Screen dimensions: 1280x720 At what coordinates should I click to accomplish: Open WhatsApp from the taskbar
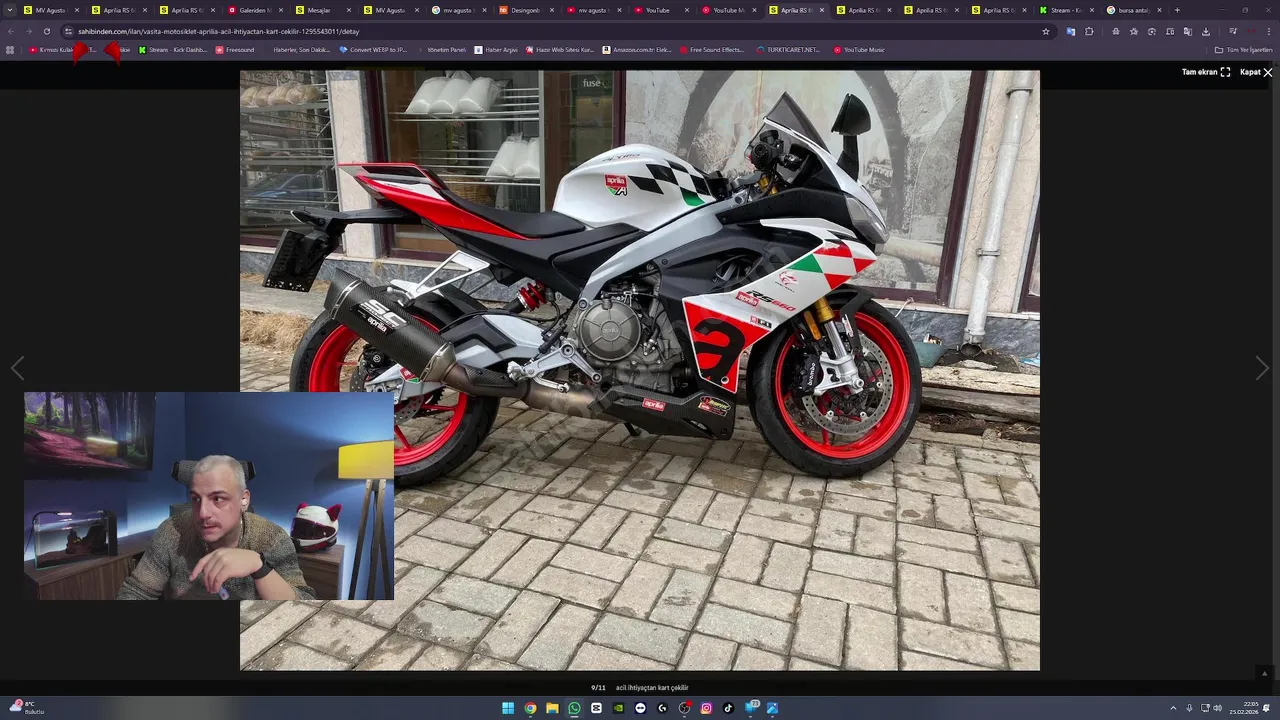coord(574,708)
